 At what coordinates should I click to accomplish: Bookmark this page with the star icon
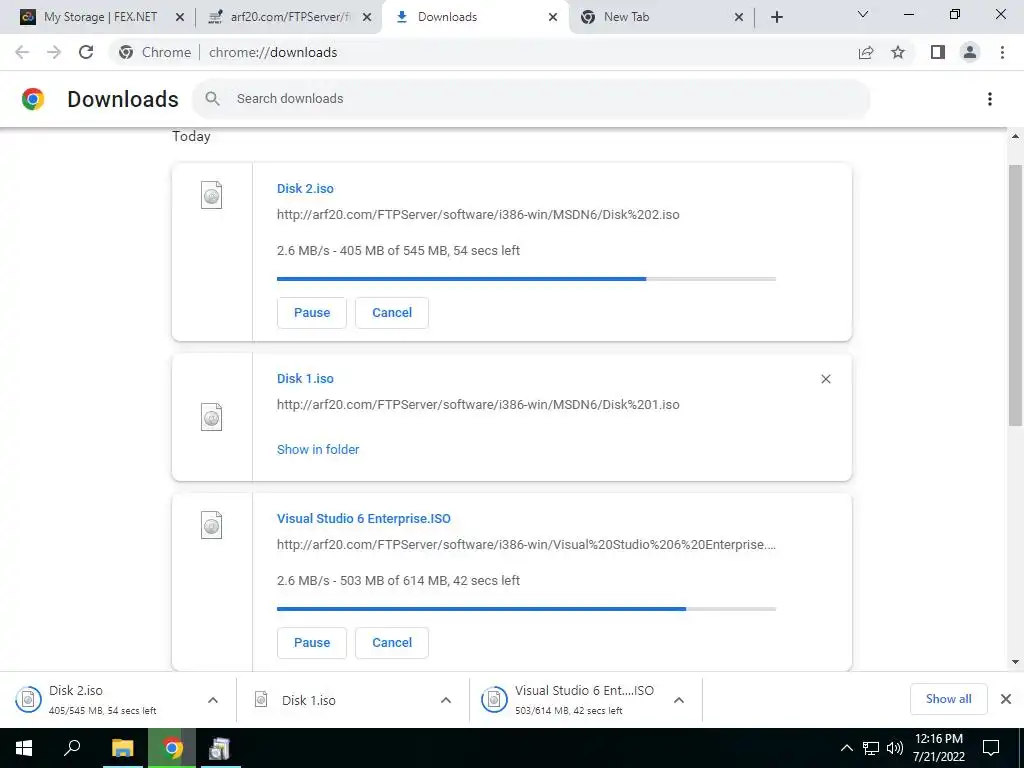tap(898, 52)
